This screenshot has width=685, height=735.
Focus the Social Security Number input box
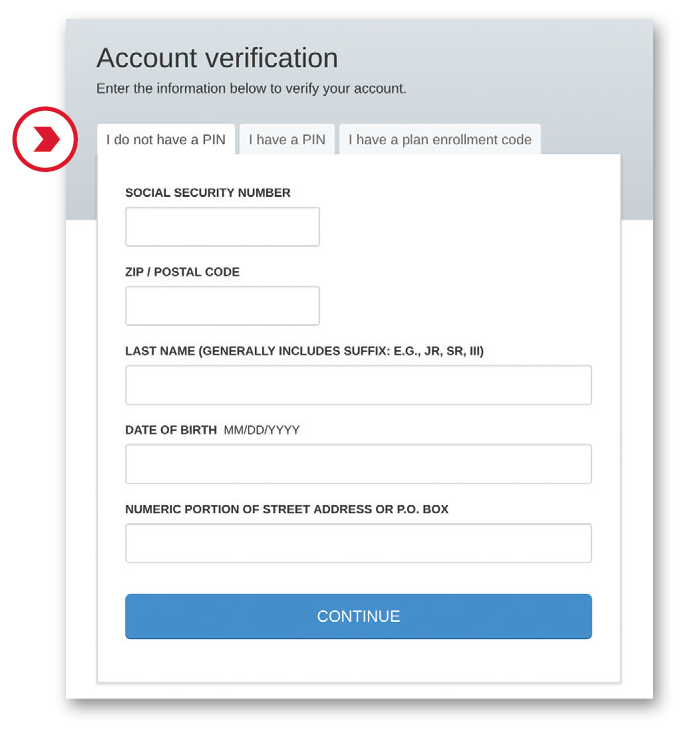pos(222,227)
